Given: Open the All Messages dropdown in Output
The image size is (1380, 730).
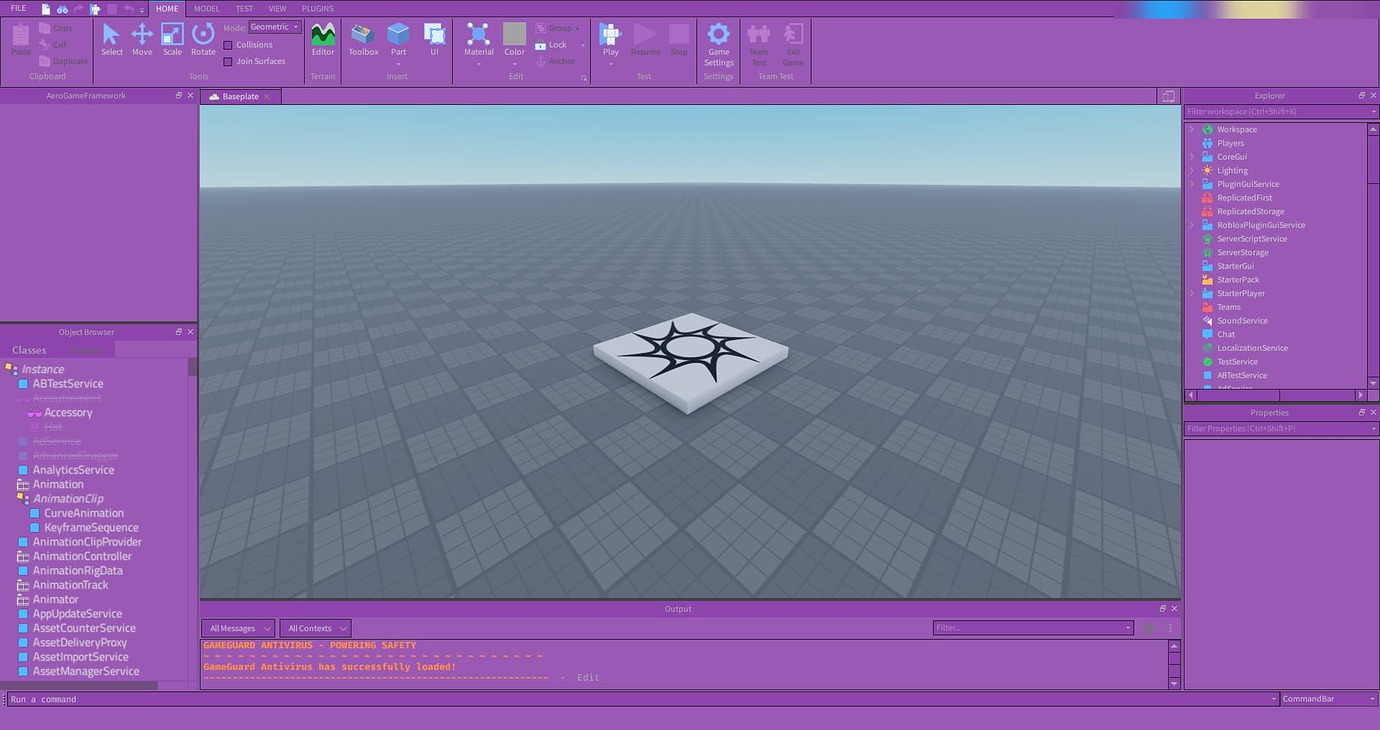Looking at the screenshot, I should pyautogui.click(x=237, y=628).
